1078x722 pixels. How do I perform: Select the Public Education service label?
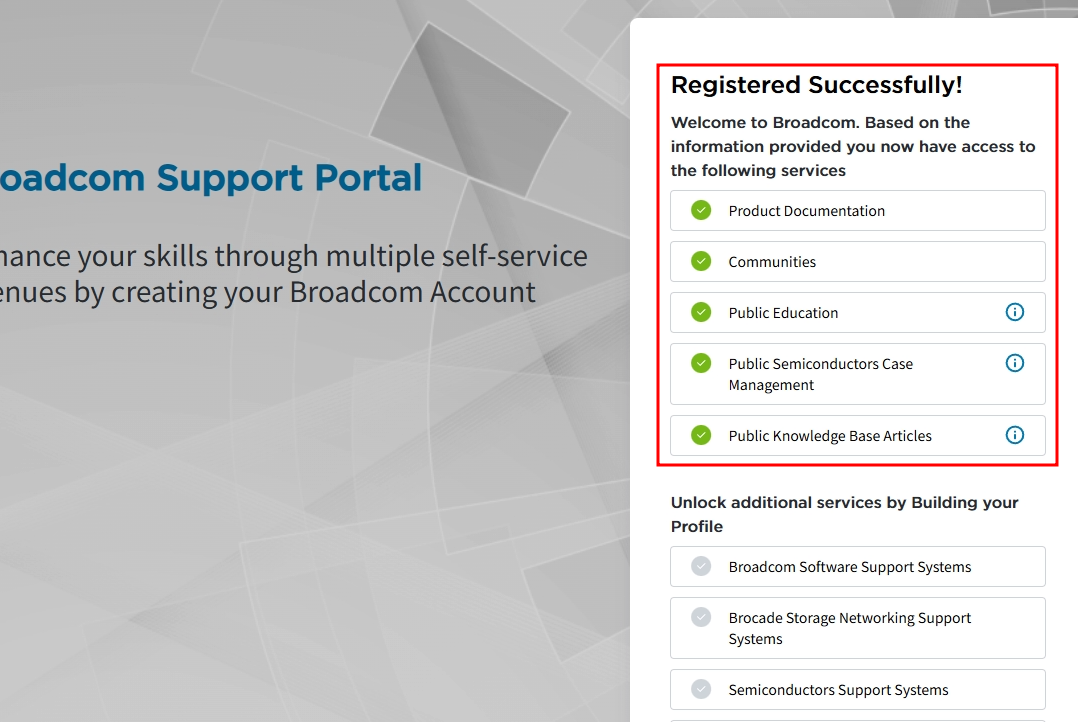(x=783, y=313)
